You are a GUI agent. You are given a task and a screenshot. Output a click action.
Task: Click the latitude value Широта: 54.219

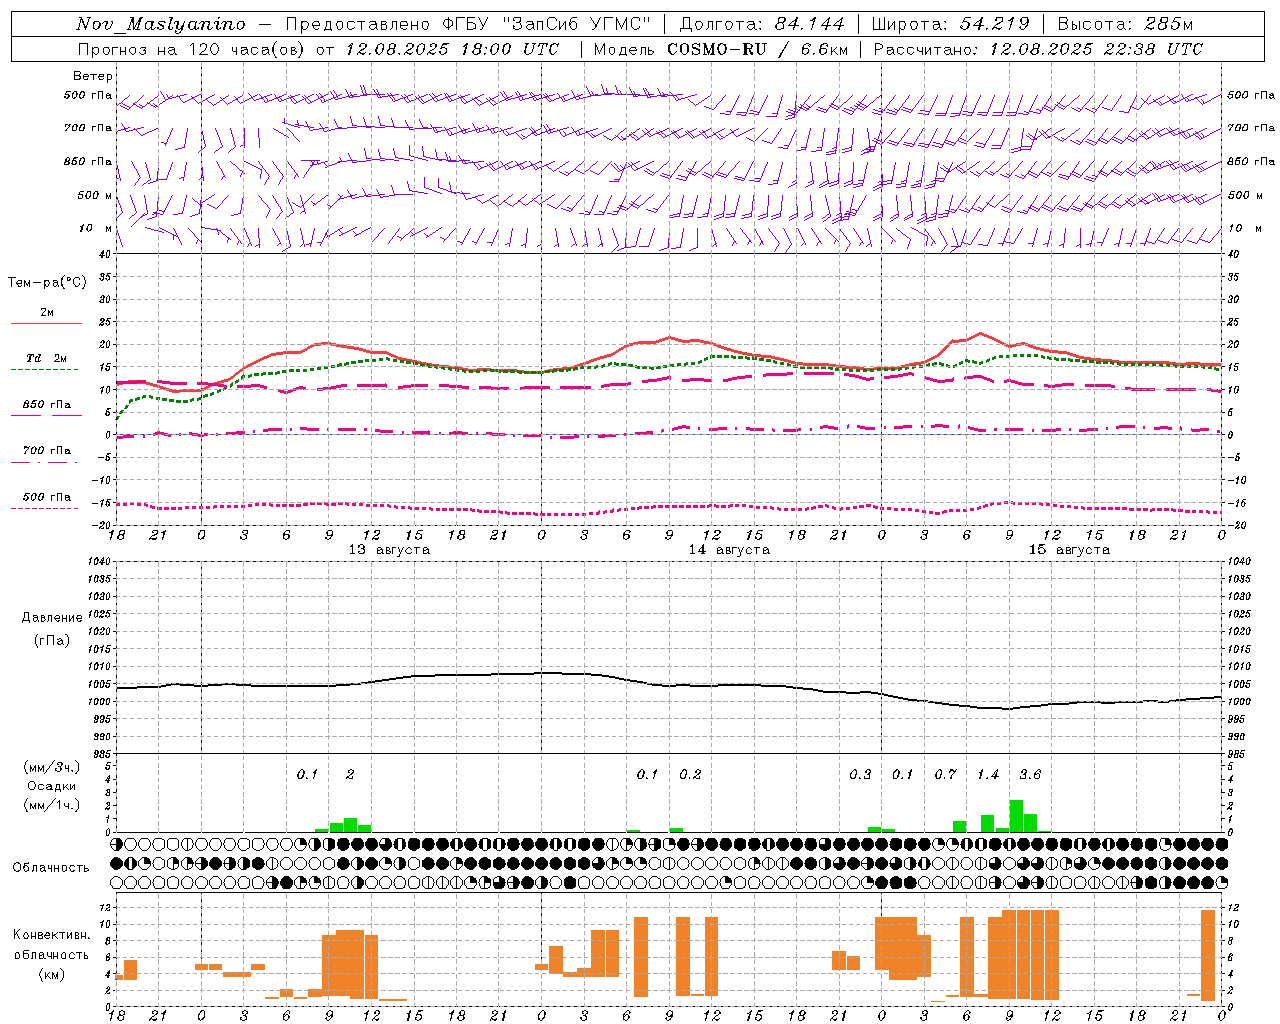(950, 24)
